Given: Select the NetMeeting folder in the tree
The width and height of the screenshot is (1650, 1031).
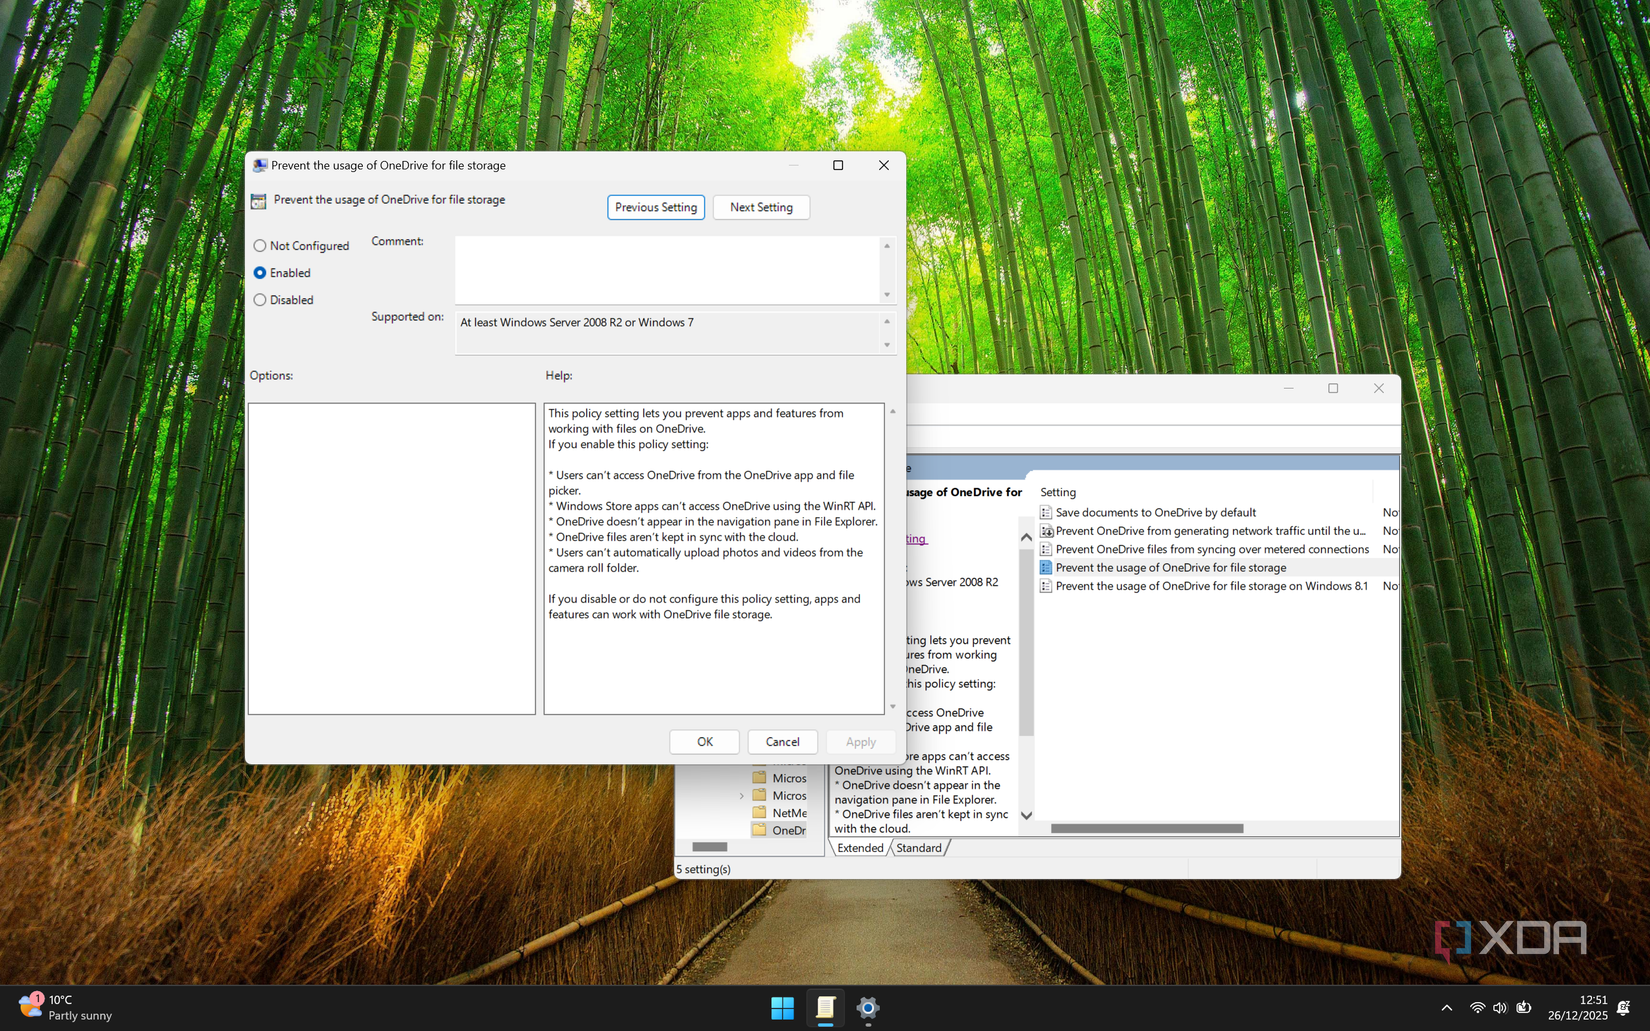Looking at the screenshot, I should [x=789, y=812].
